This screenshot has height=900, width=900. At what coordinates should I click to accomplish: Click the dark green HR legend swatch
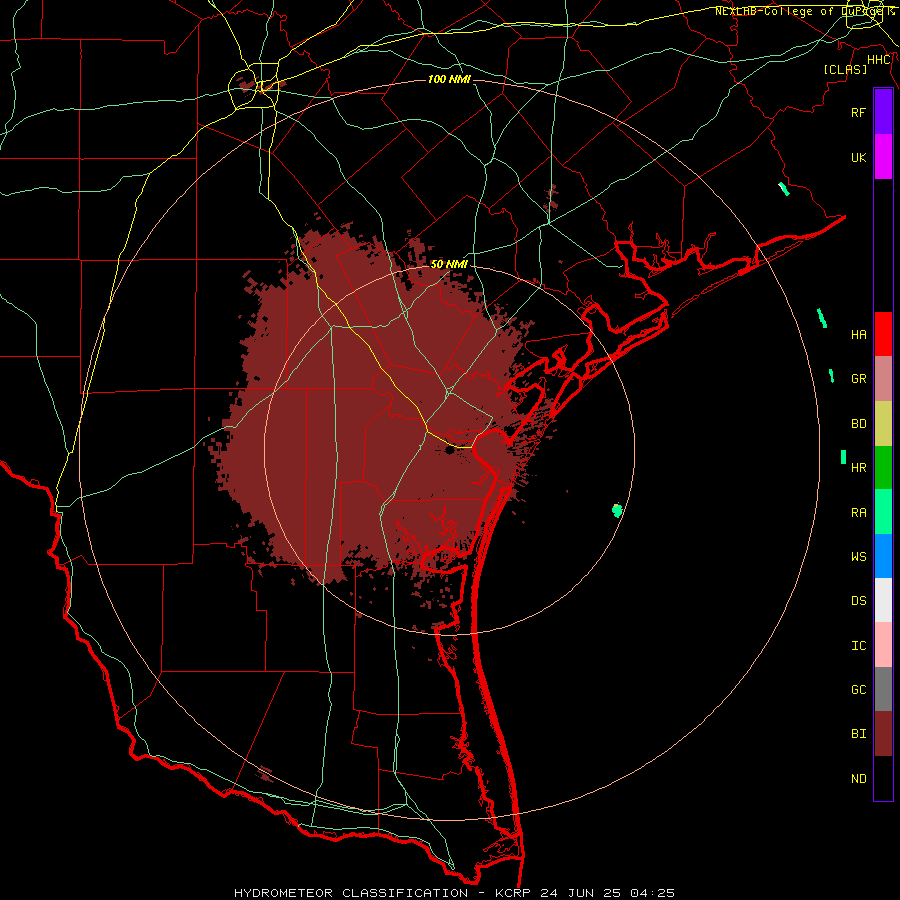coord(883,468)
